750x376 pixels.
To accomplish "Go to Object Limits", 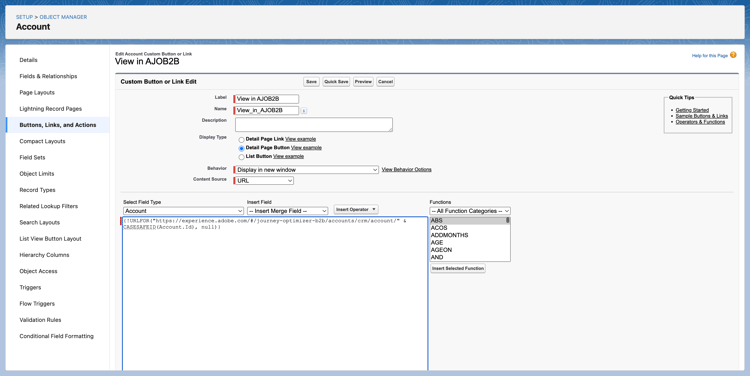I will pyautogui.click(x=37, y=174).
